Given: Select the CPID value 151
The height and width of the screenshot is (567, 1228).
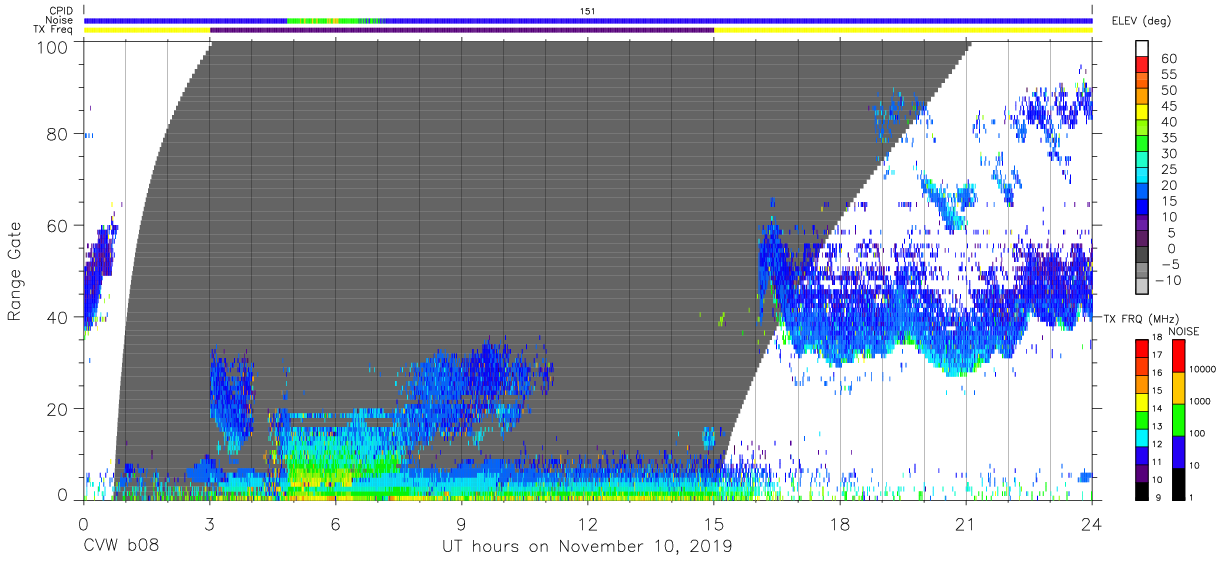Looking at the screenshot, I should 589,11.
